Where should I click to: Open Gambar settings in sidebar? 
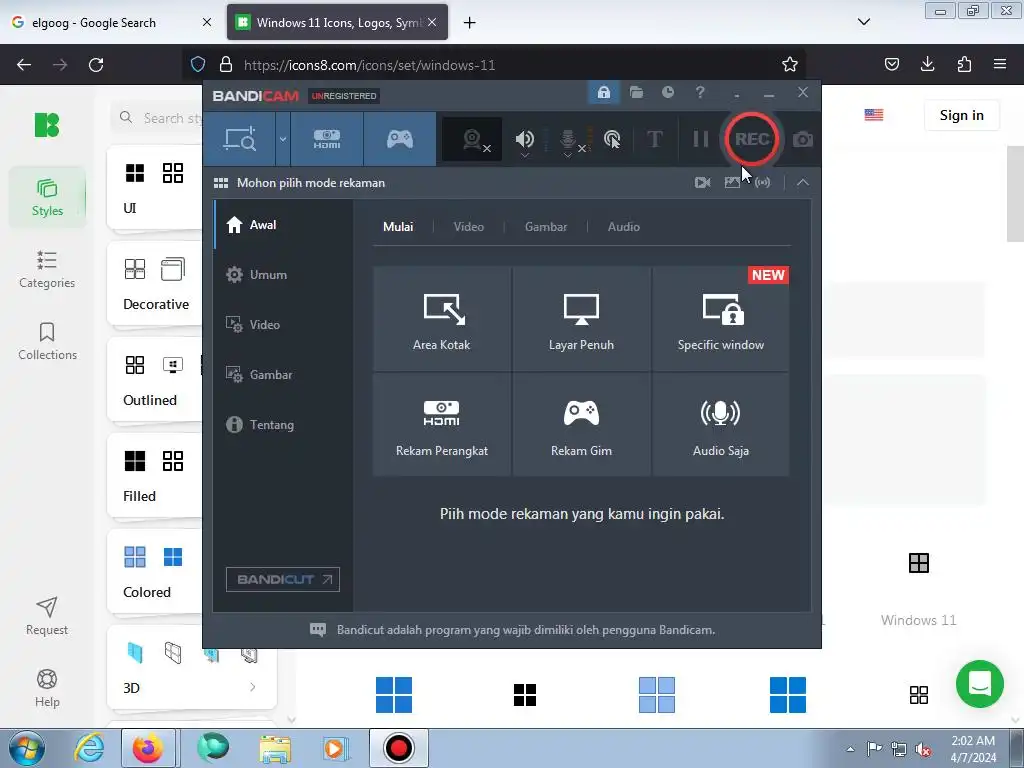coord(283,375)
